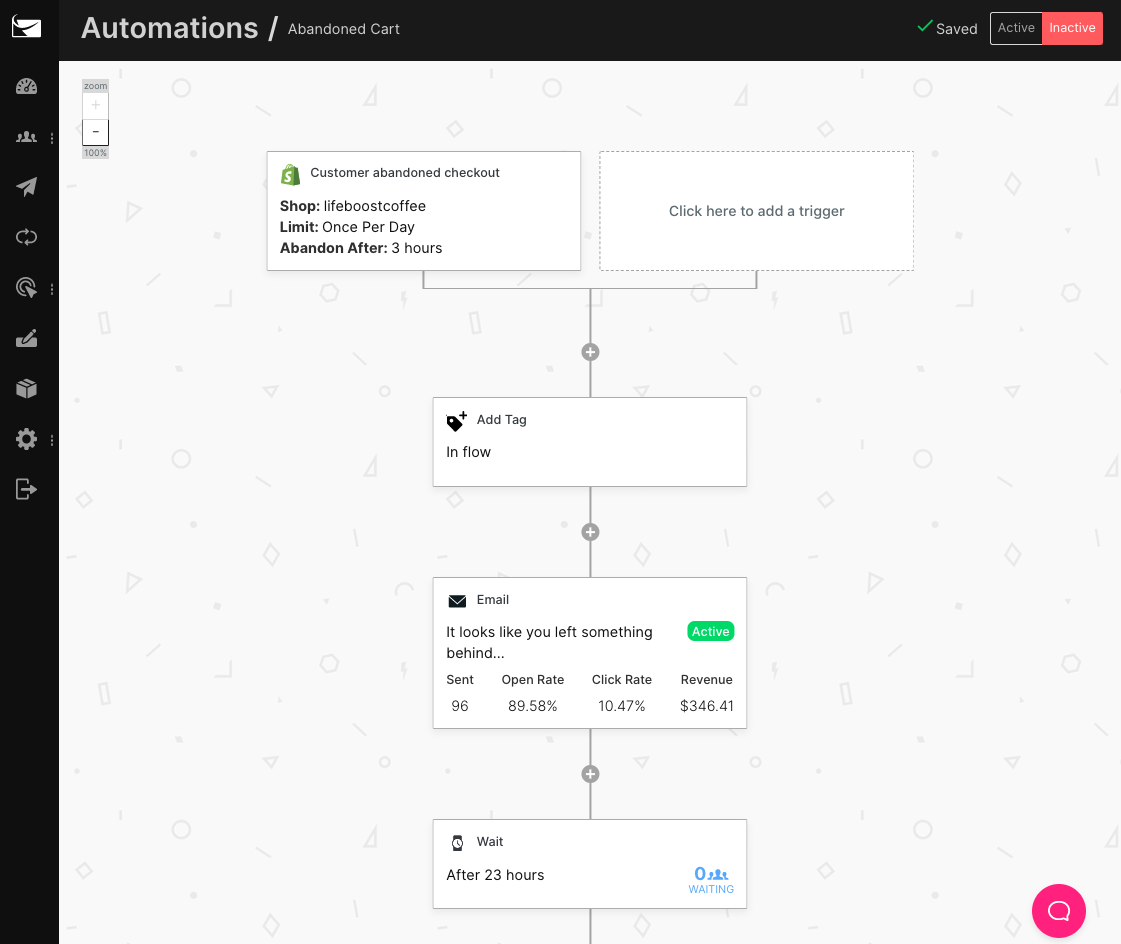1121x944 pixels.
Task: Open the Wait 'After 23 hours' step
Action: [x=590, y=864]
